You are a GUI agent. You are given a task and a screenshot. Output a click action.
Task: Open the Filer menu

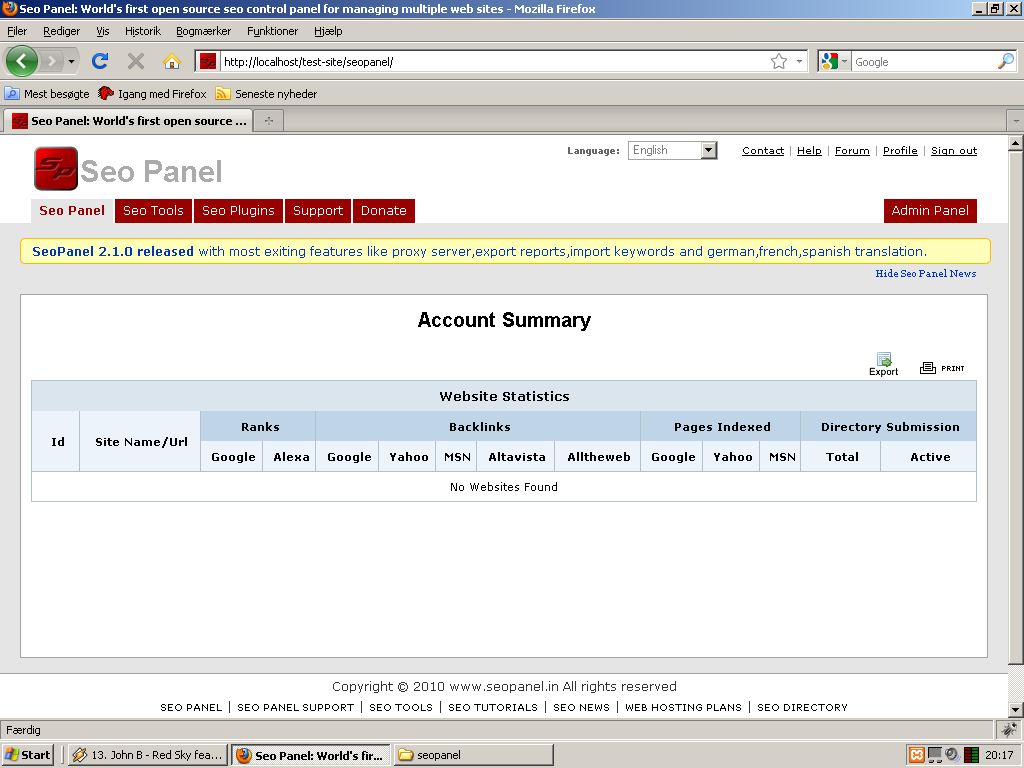(x=17, y=31)
